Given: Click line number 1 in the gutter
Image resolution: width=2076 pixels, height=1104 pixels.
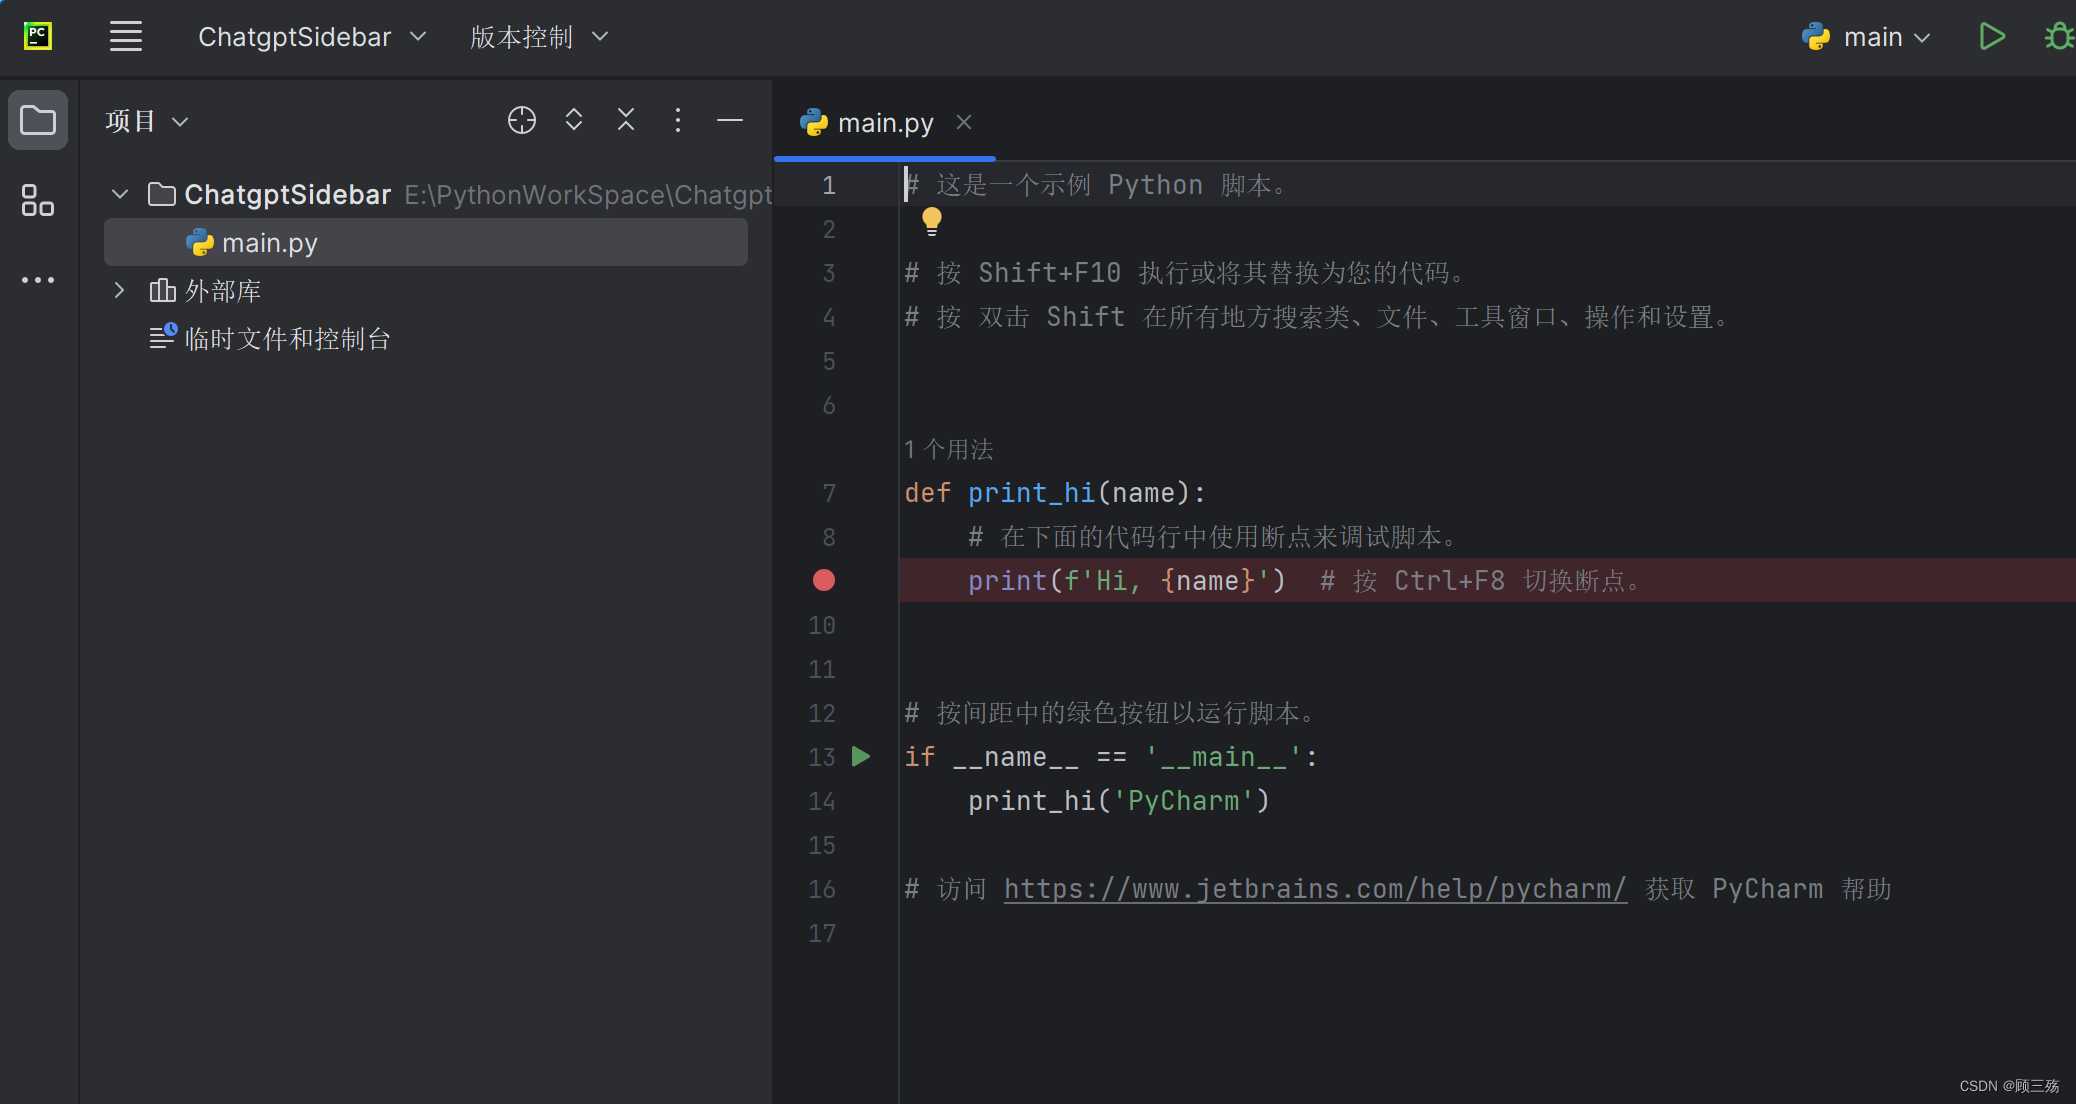Looking at the screenshot, I should coord(829,184).
